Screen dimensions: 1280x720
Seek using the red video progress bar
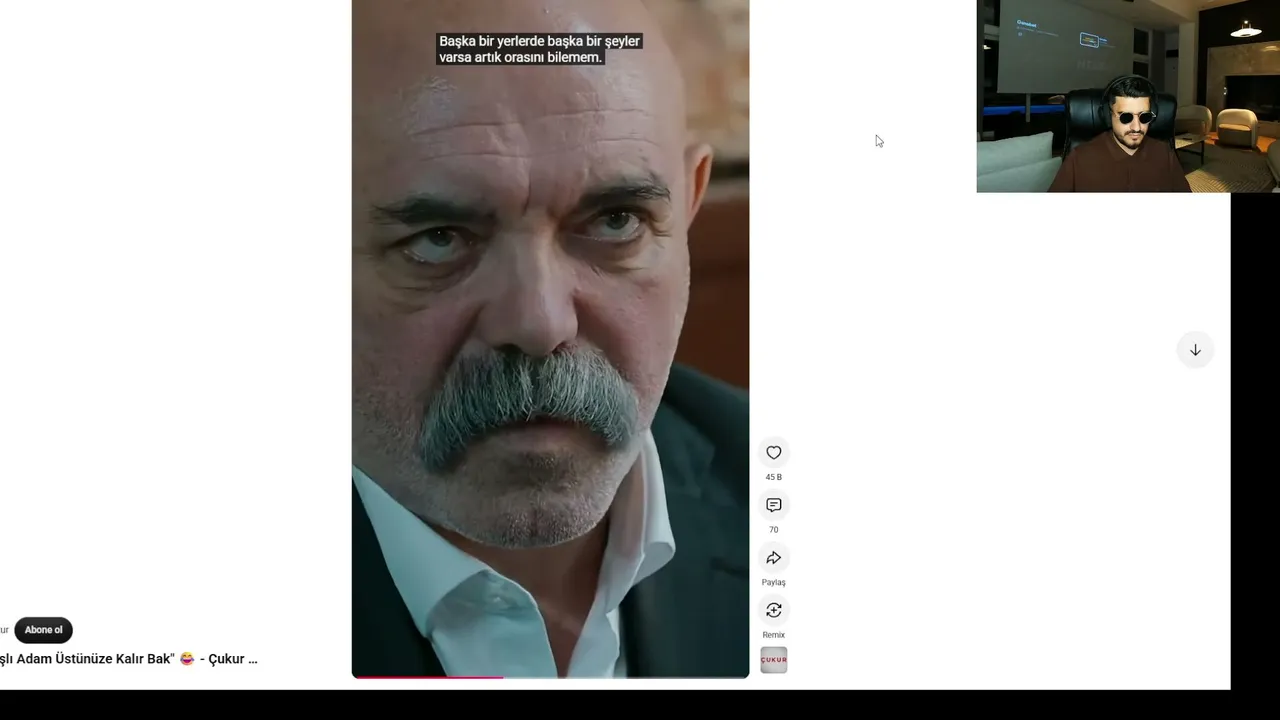click(550, 677)
